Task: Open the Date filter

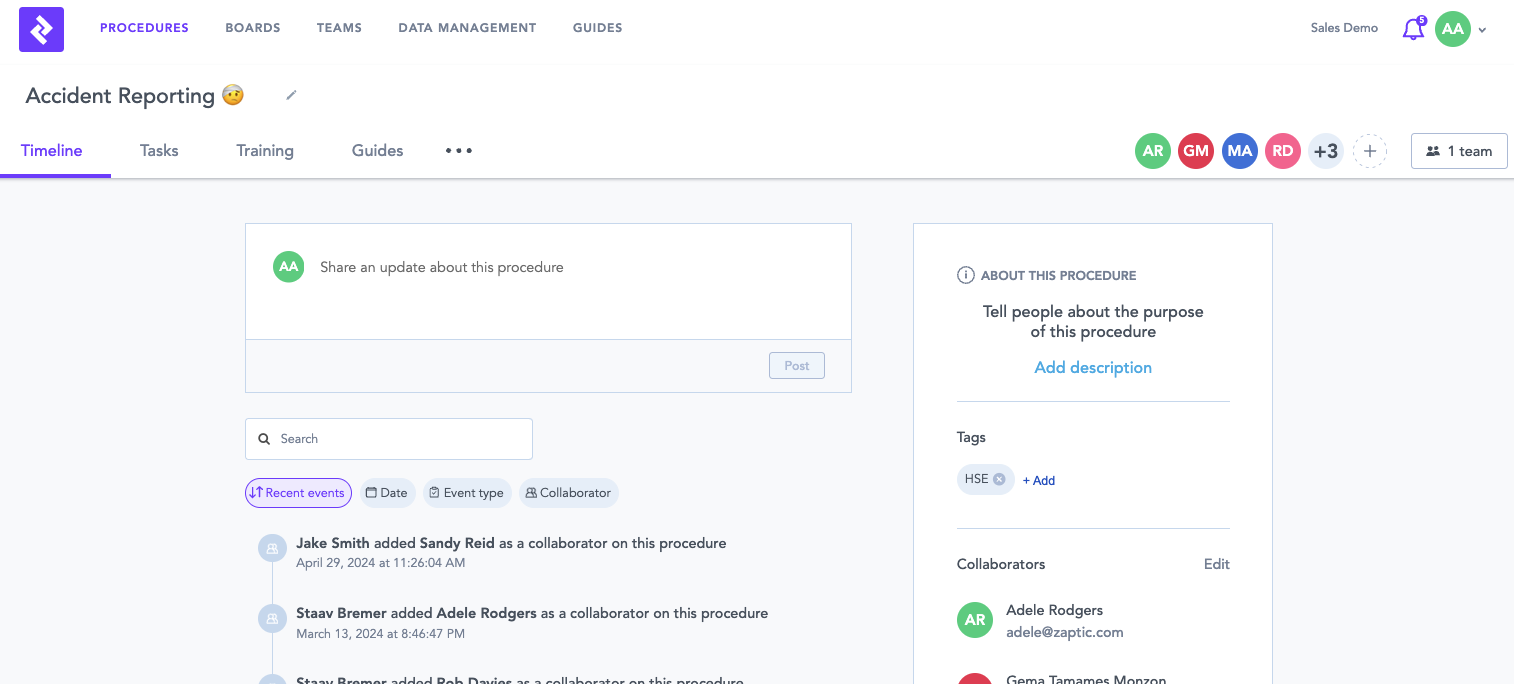Action: click(386, 493)
